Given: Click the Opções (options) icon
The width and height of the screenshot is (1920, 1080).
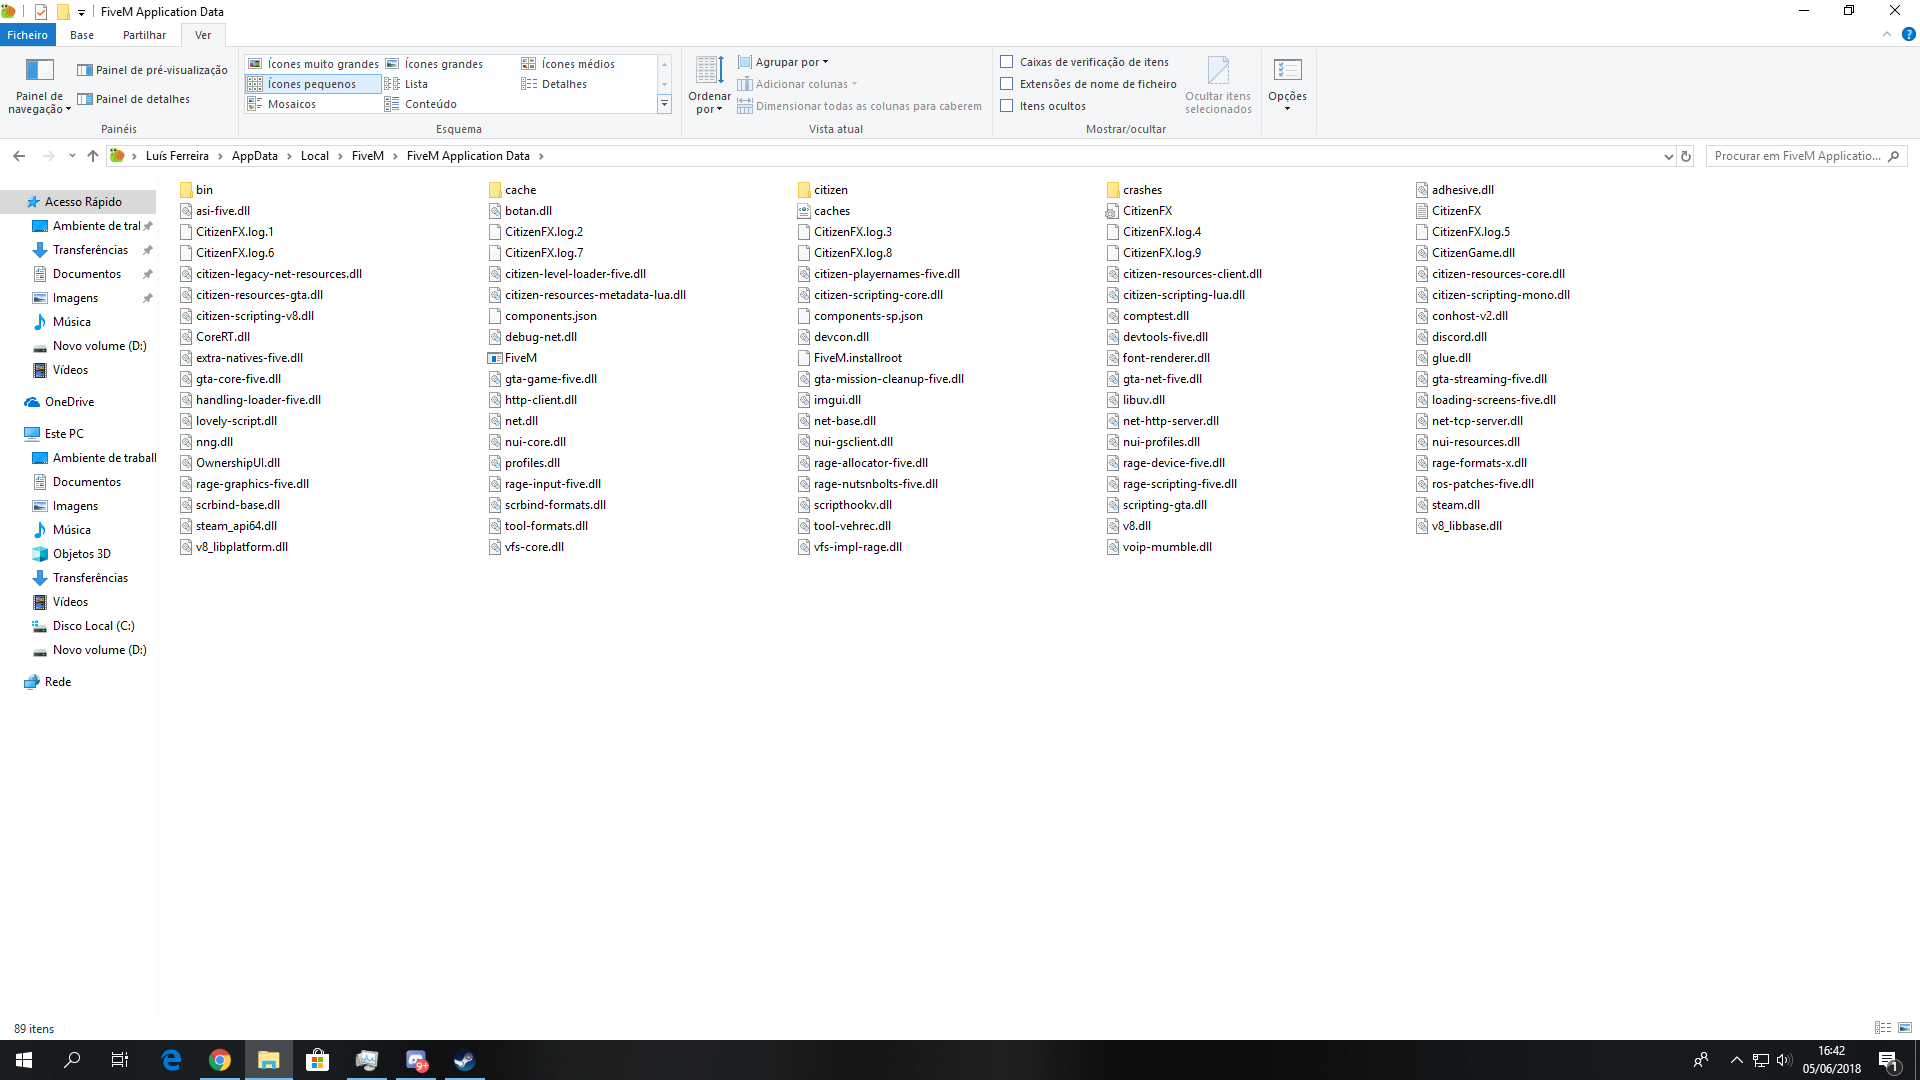Looking at the screenshot, I should 1287,70.
